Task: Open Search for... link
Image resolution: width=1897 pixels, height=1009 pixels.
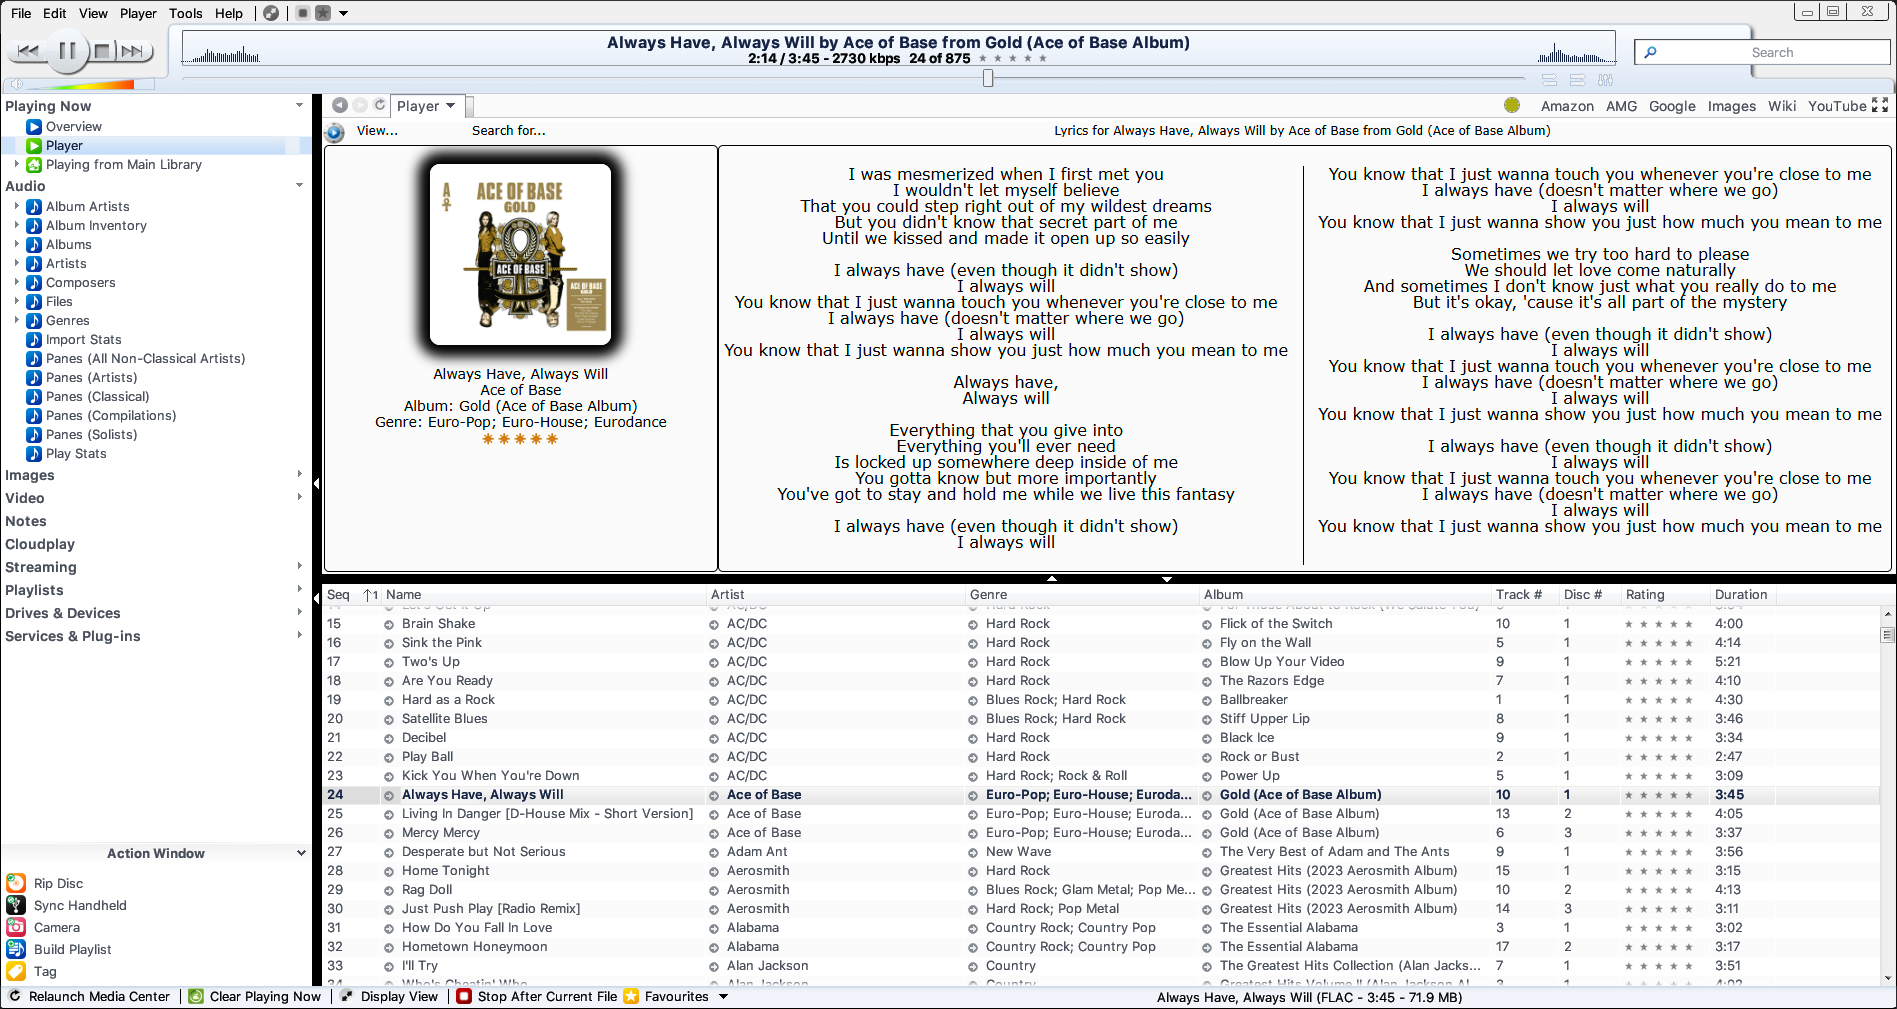Action: tap(509, 131)
